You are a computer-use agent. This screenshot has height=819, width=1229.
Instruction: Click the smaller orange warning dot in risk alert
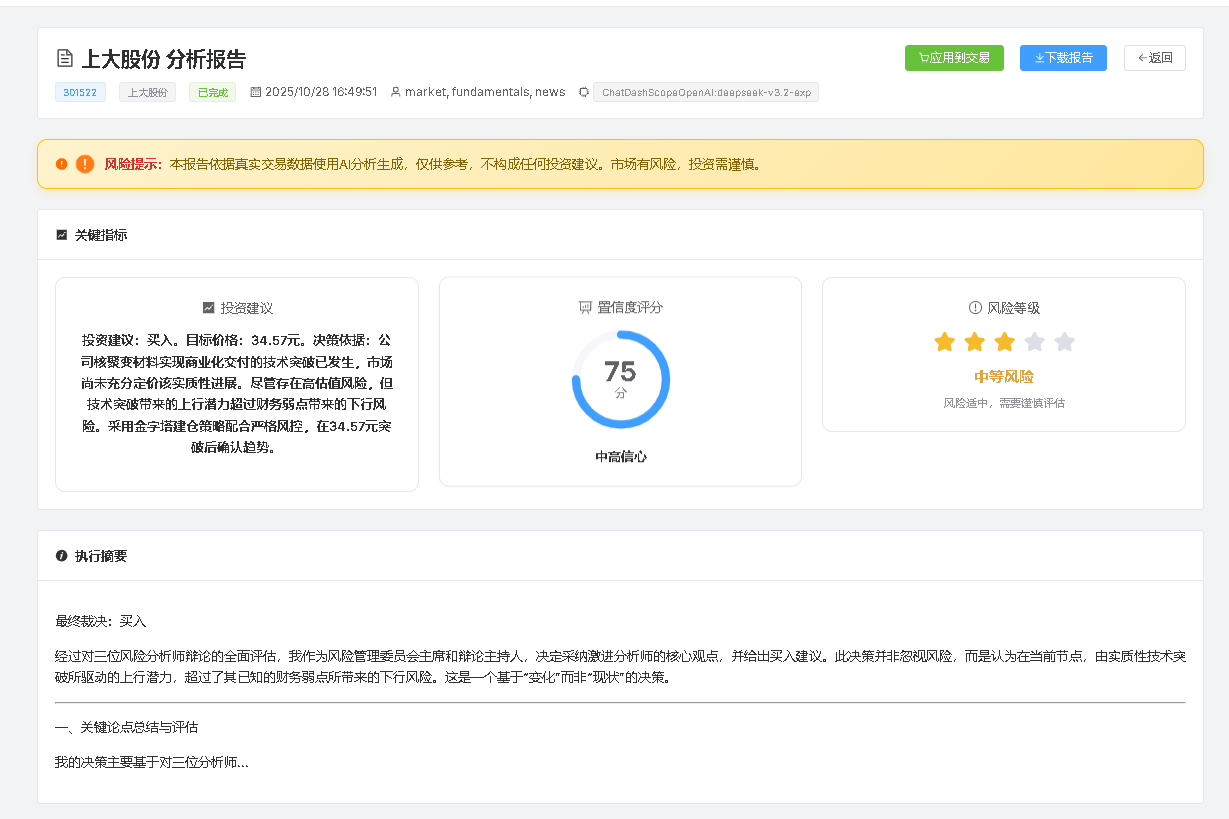[x=62, y=164]
